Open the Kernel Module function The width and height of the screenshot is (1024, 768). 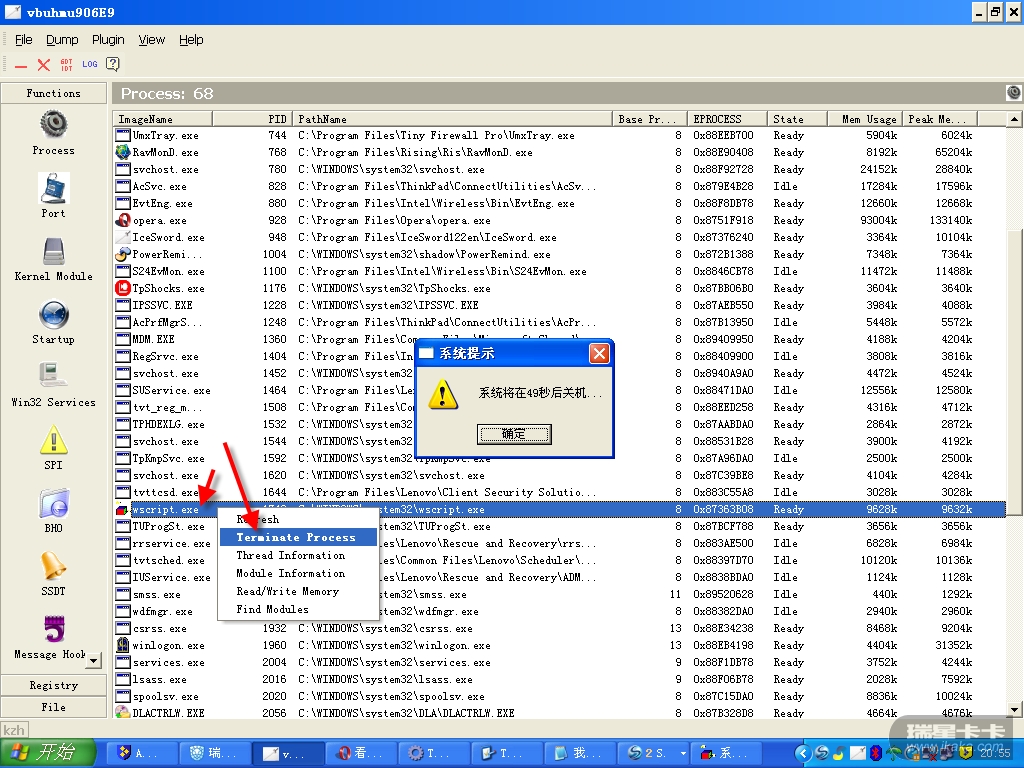(x=54, y=252)
